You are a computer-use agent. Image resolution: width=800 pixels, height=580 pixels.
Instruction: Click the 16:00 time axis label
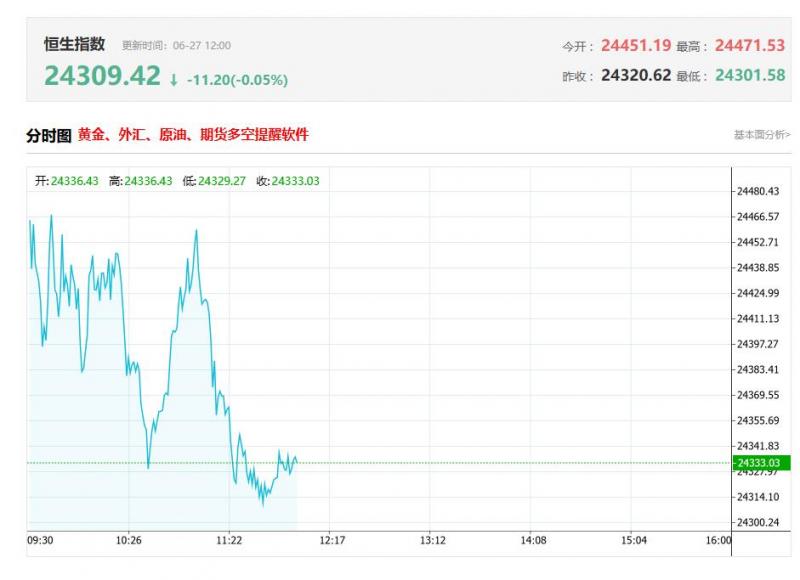[x=718, y=540]
